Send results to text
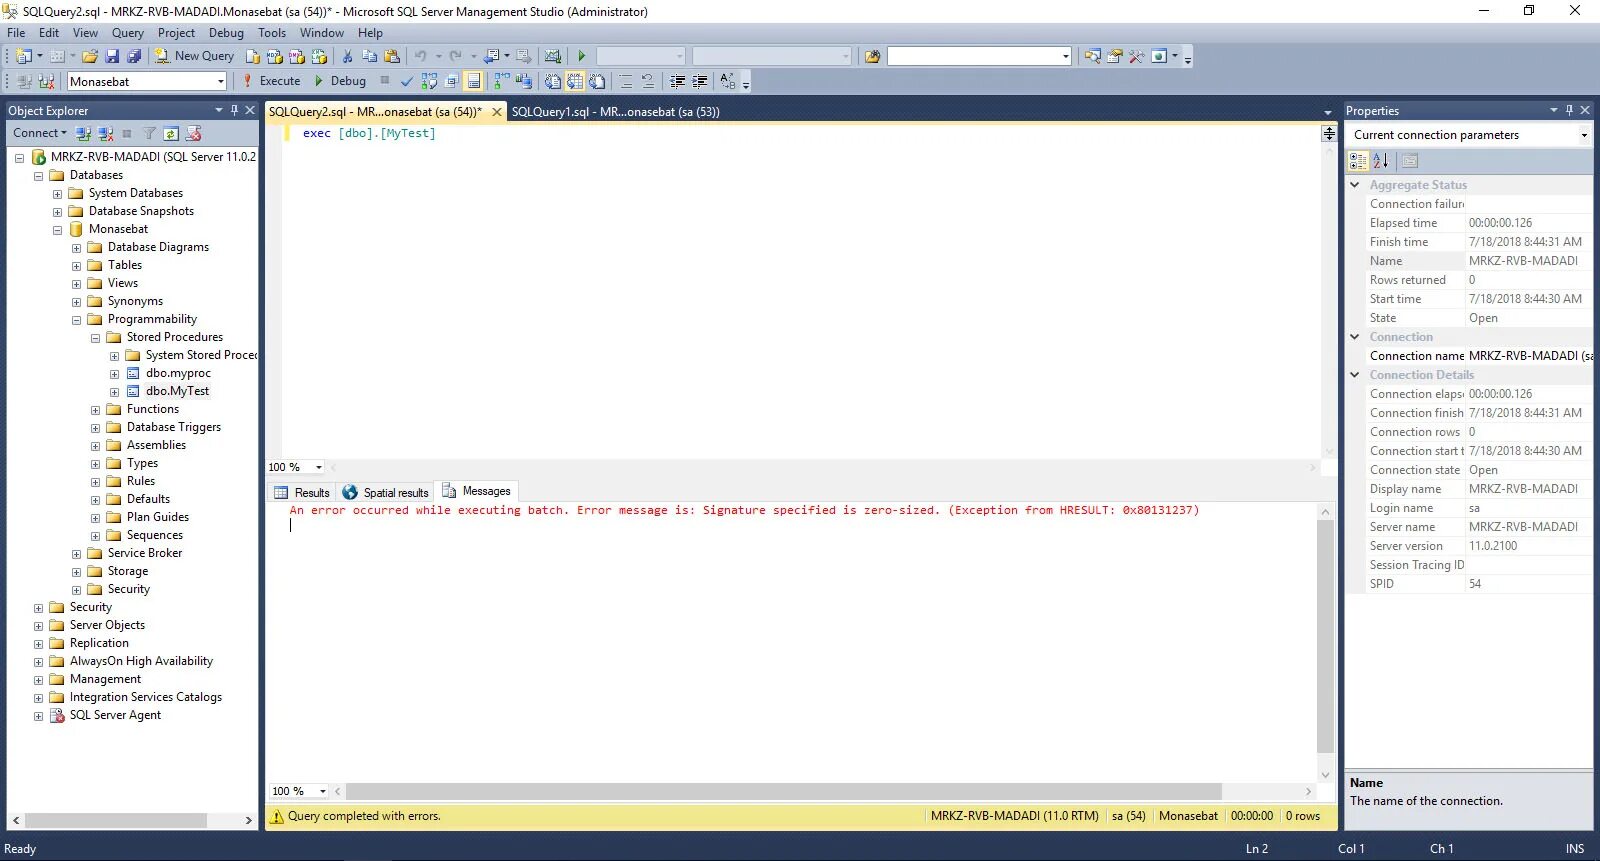The width and height of the screenshot is (1600, 861). 552,81
